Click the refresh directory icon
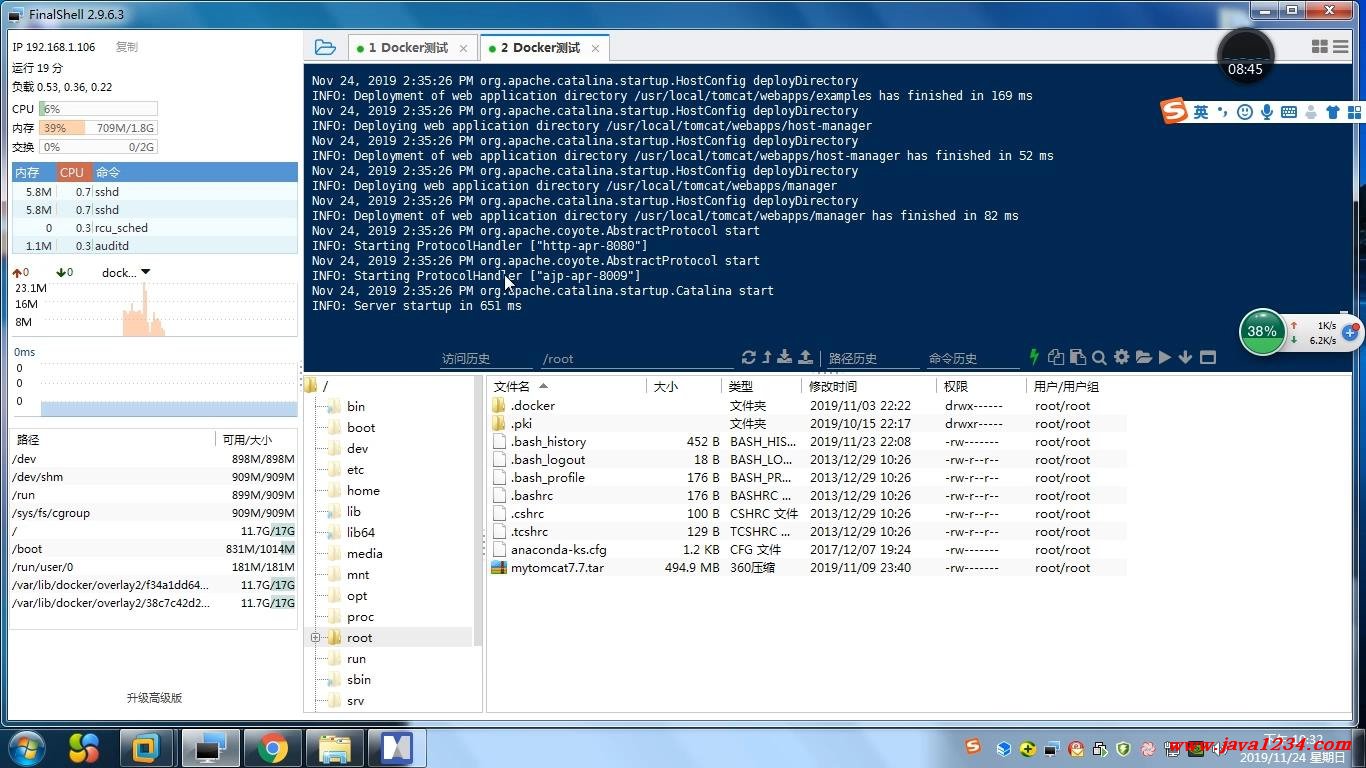The width and height of the screenshot is (1366, 768). (x=749, y=357)
